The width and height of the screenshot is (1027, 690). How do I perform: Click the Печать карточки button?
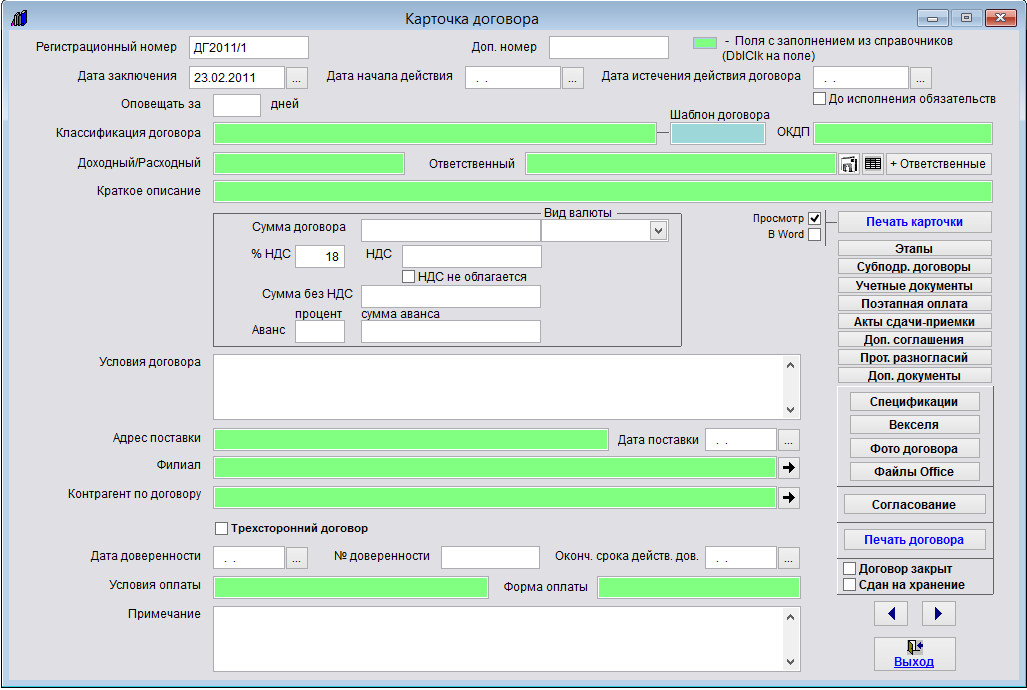tap(914, 221)
